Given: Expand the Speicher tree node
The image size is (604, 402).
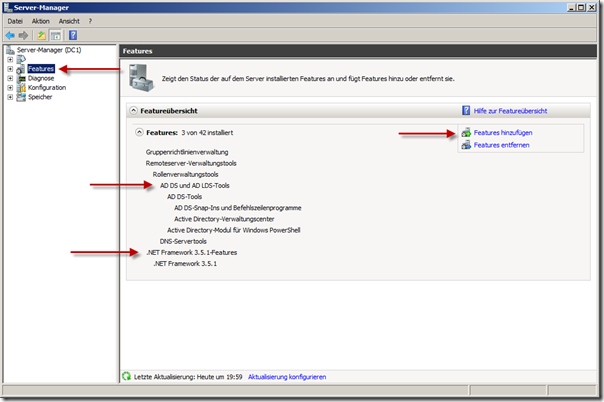Looking at the screenshot, I should [x=10, y=97].
